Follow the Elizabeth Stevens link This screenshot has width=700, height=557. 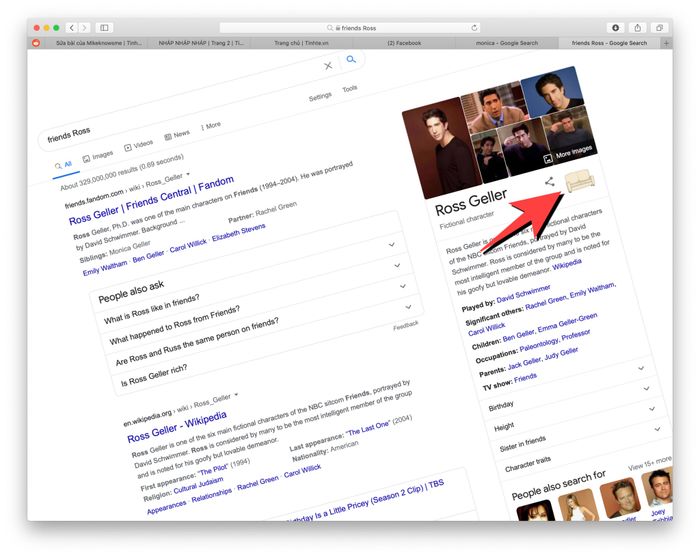coord(238,232)
